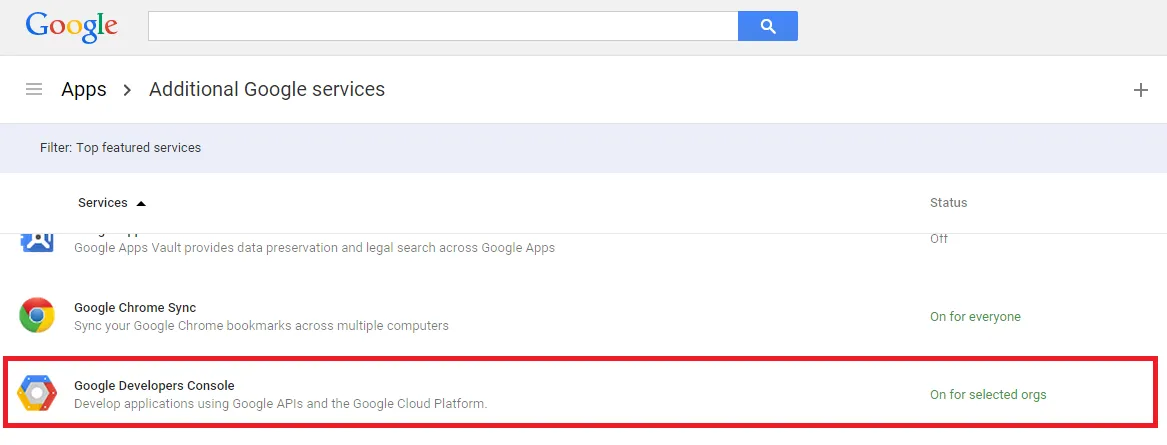
Task: Focus the Google search input field
Action: pos(443,26)
